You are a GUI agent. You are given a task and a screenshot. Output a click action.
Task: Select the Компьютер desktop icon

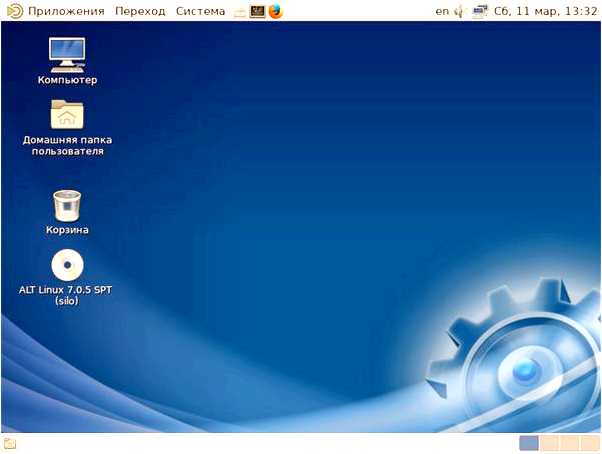click(x=67, y=54)
